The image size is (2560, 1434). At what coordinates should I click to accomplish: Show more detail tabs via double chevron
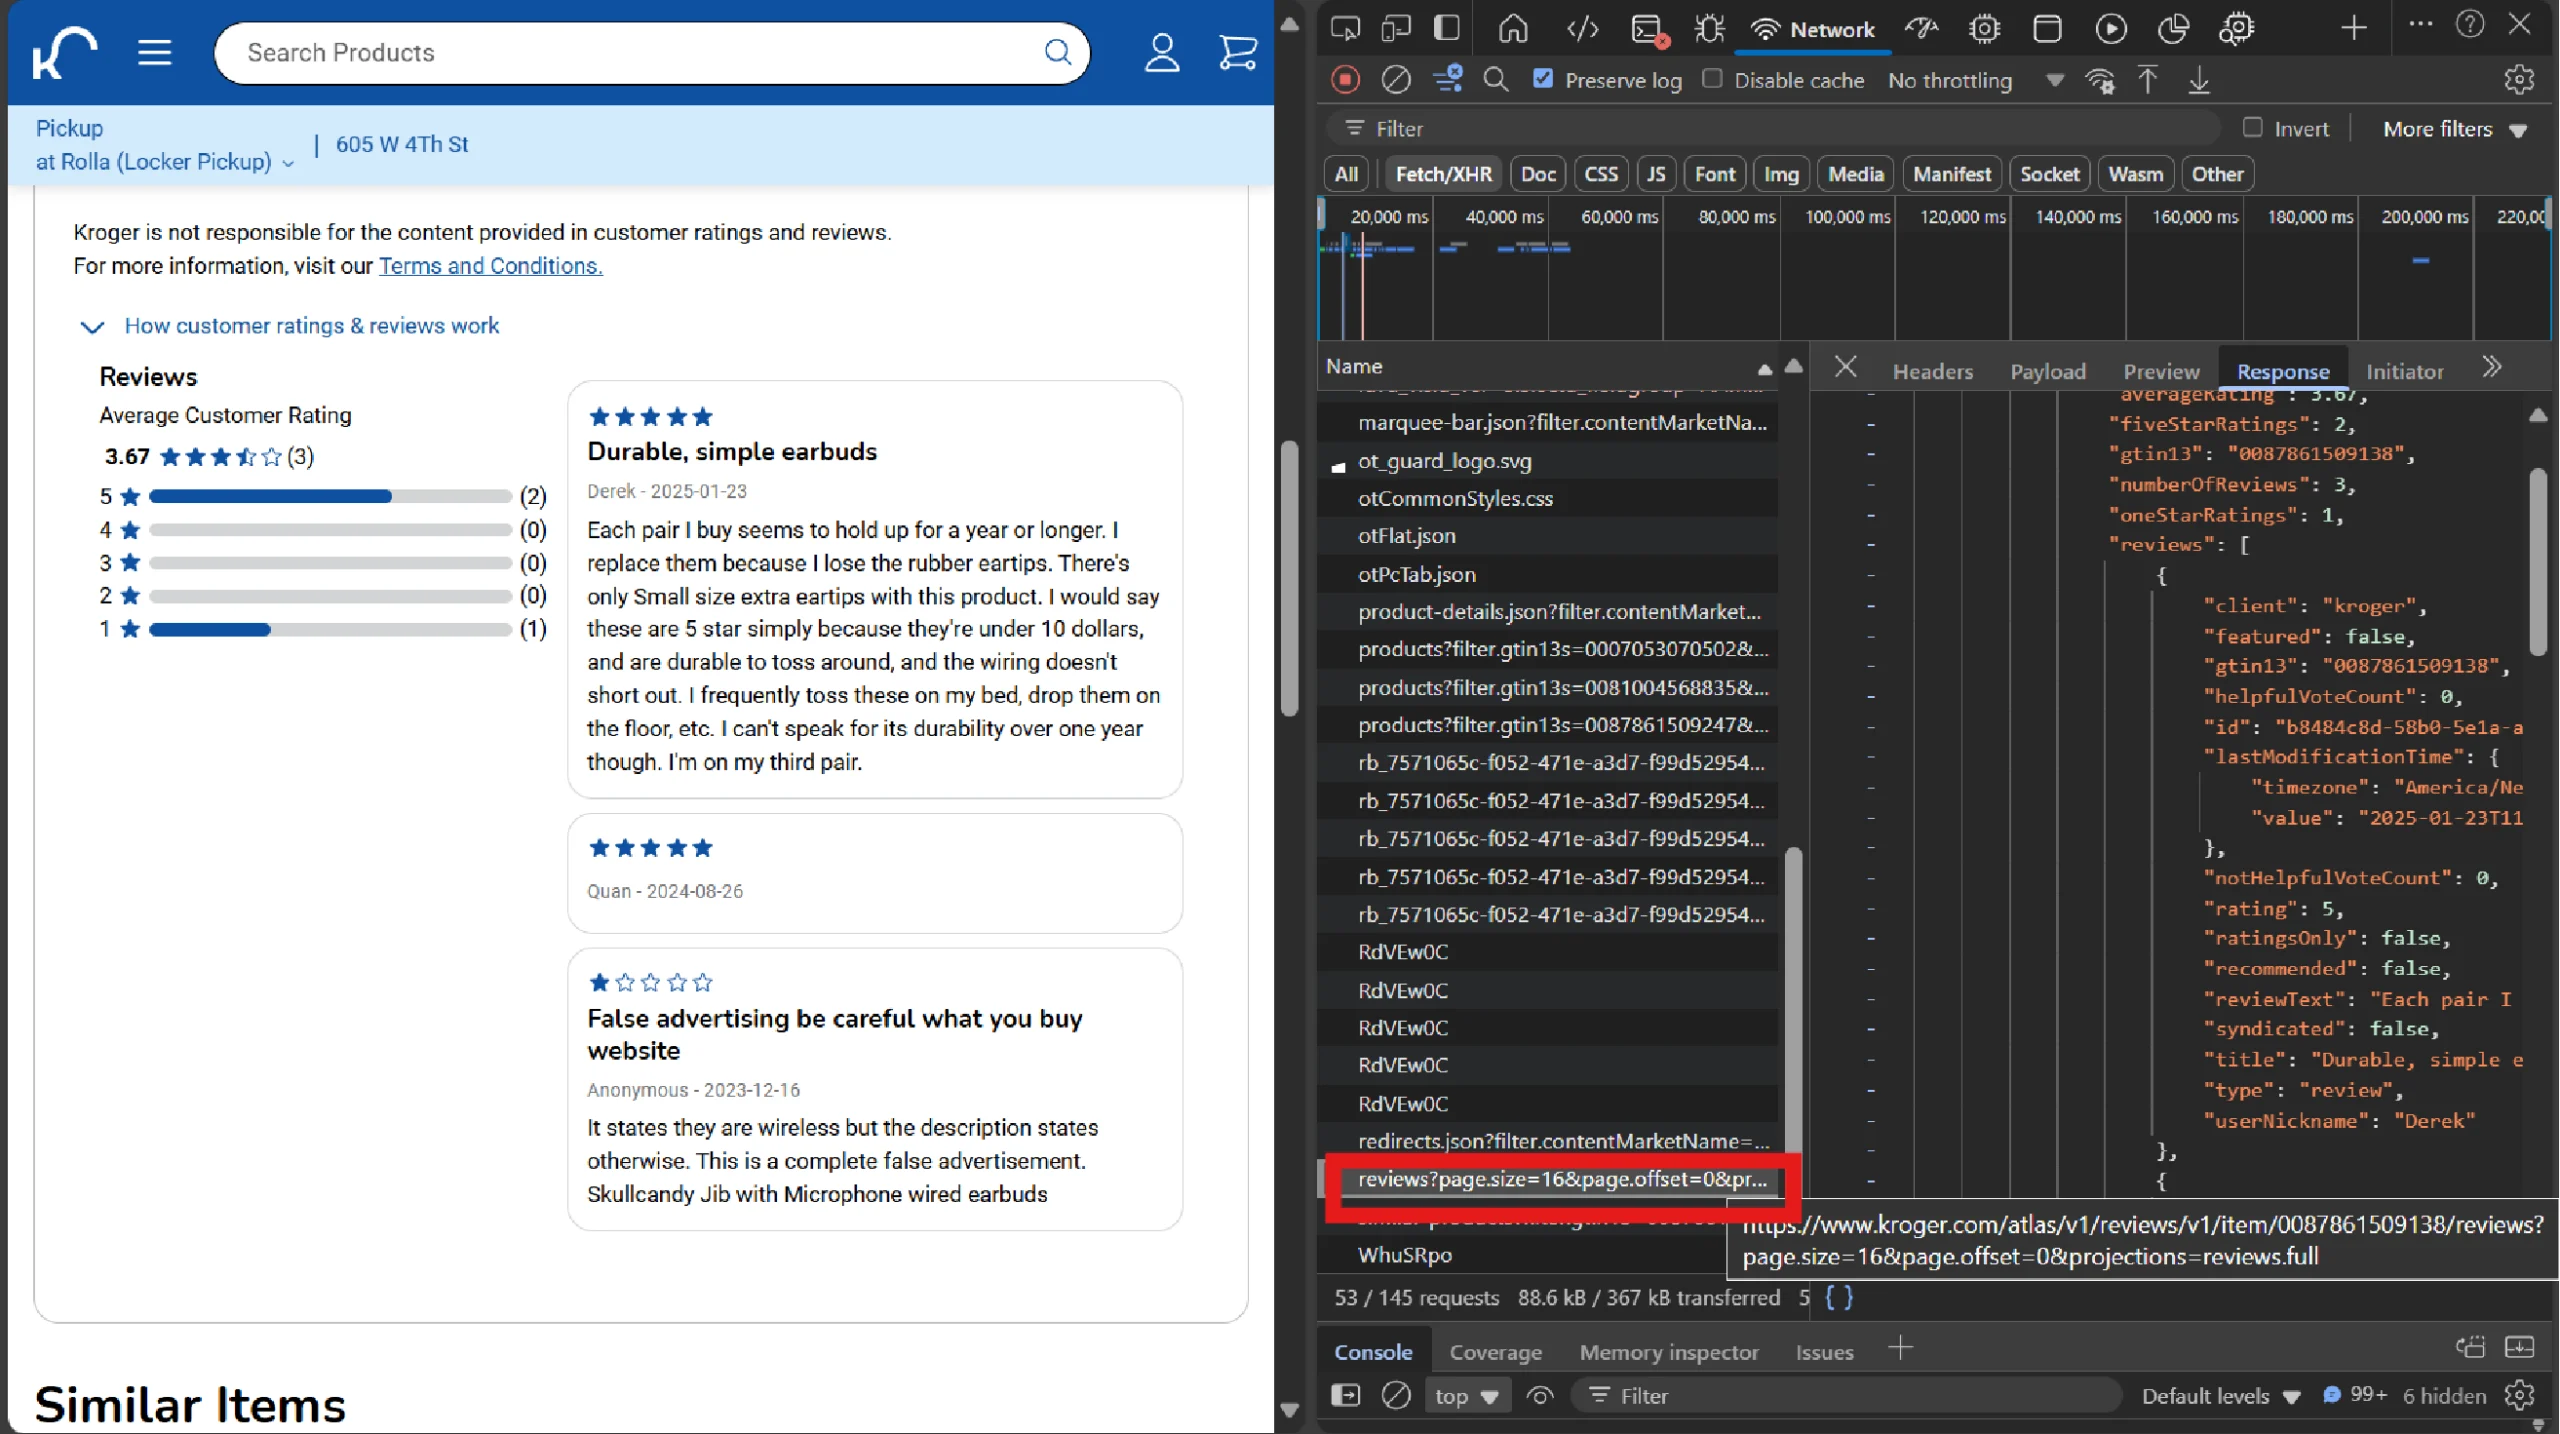2492,367
